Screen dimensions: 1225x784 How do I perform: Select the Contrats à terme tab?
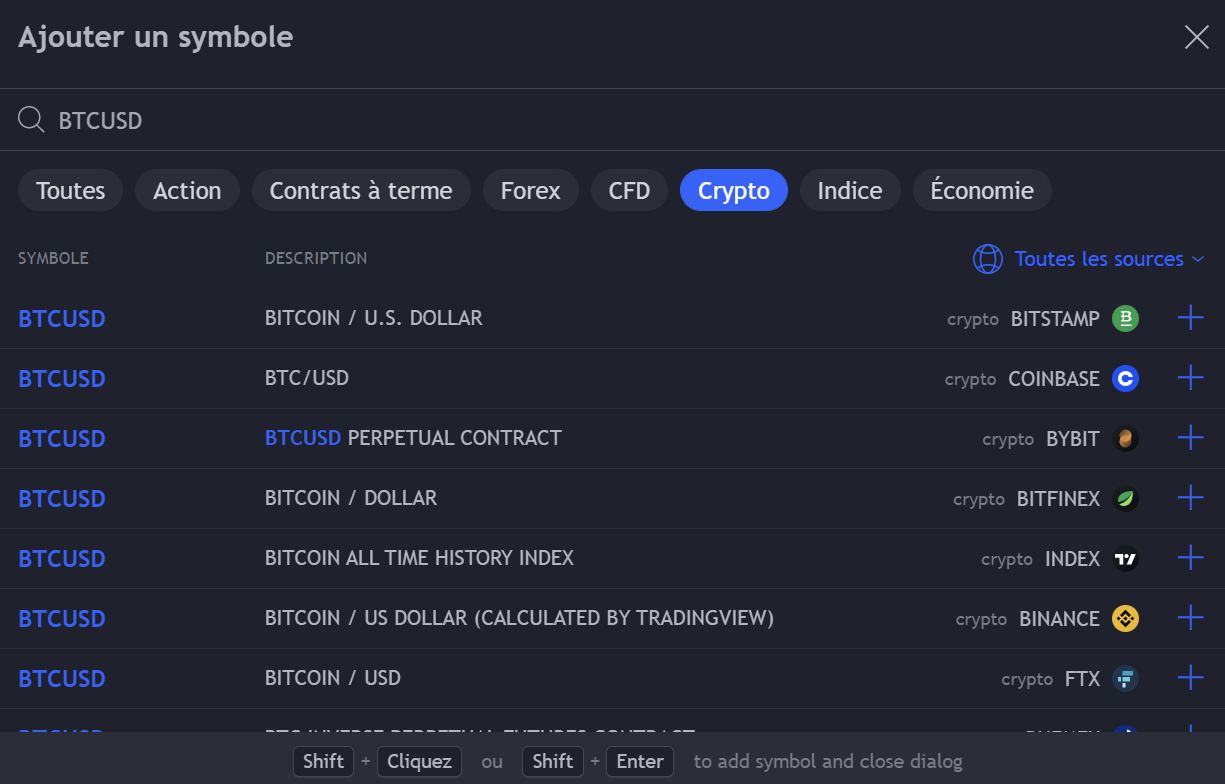point(361,190)
